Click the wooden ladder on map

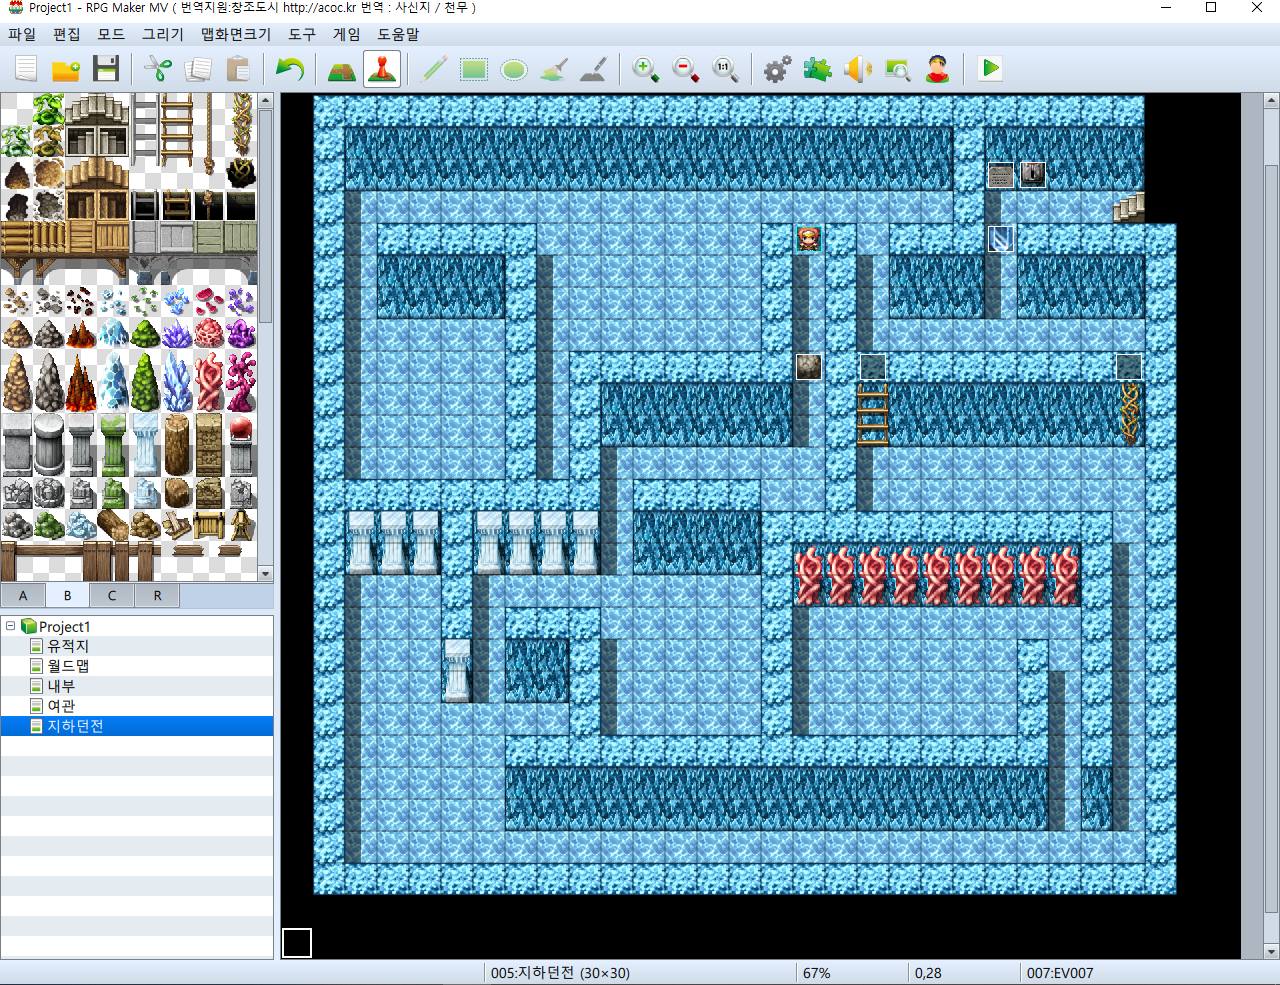tap(873, 414)
